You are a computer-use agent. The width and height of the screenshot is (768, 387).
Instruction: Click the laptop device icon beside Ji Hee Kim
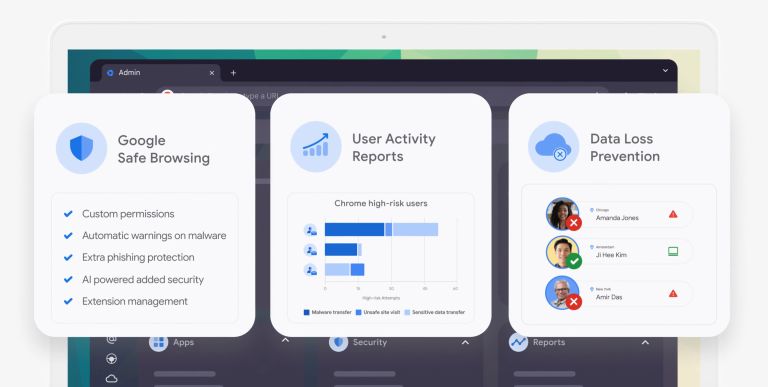(x=673, y=252)
